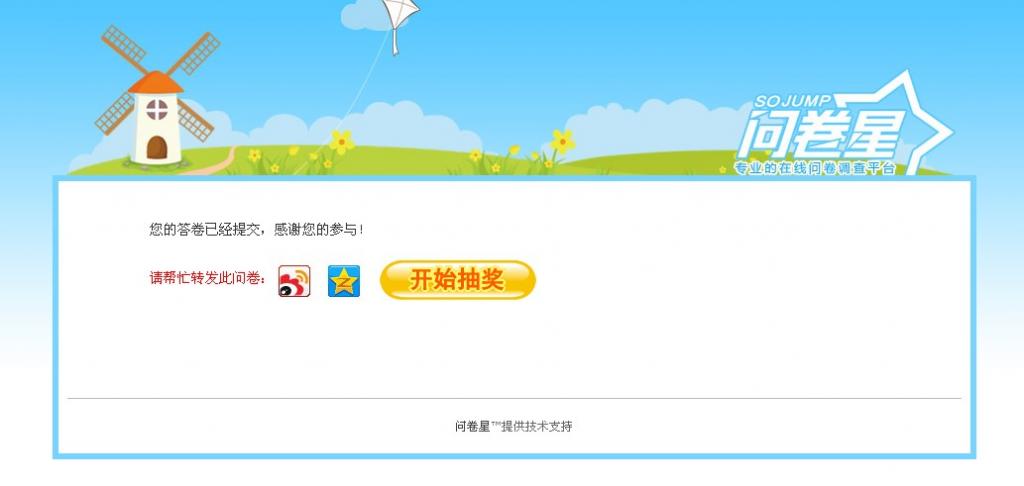Image resolution: width=1024 pixels, height=486 pixels.
Task: Click the 提供技术支持 footer text
Action: [537, 427]
